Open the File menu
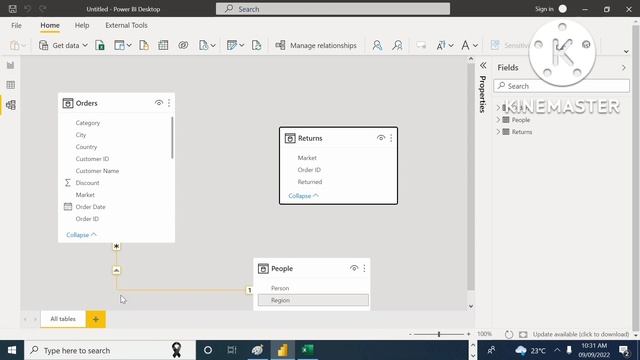Image resolution: width=640 pixels, height=360 pixels. pyautogui.click(x=16, y=25)
